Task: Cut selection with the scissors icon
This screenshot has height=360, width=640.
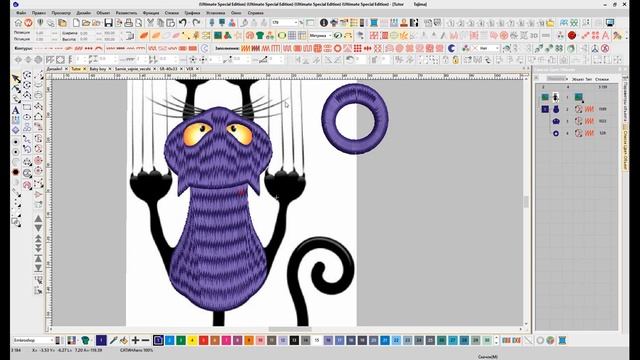Action: pyautogui.click(x=151, y=23)
